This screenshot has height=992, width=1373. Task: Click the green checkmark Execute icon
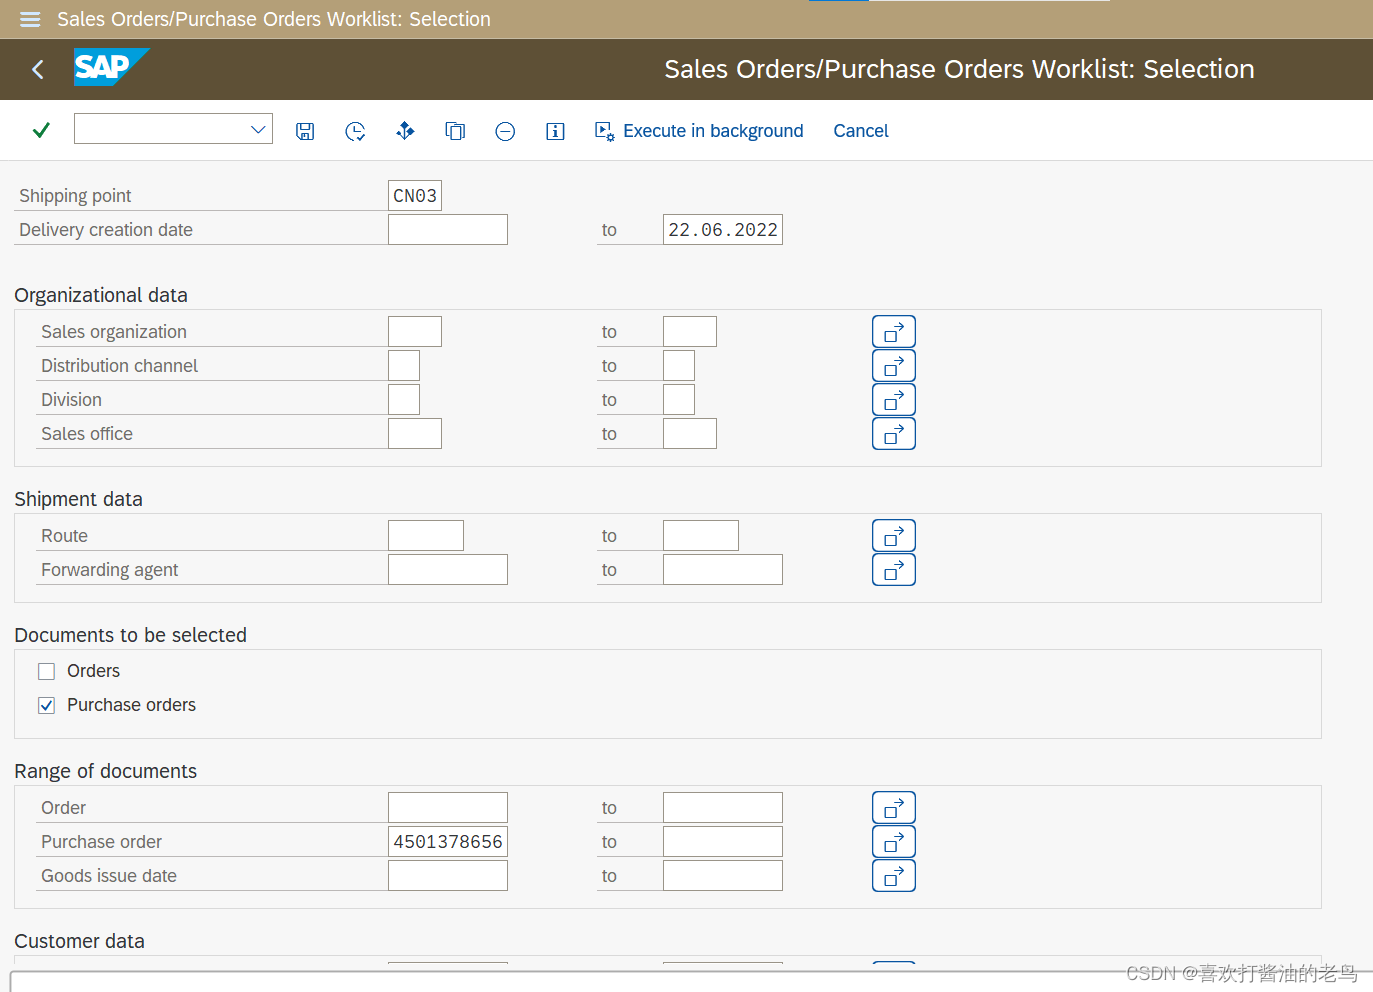40,130
